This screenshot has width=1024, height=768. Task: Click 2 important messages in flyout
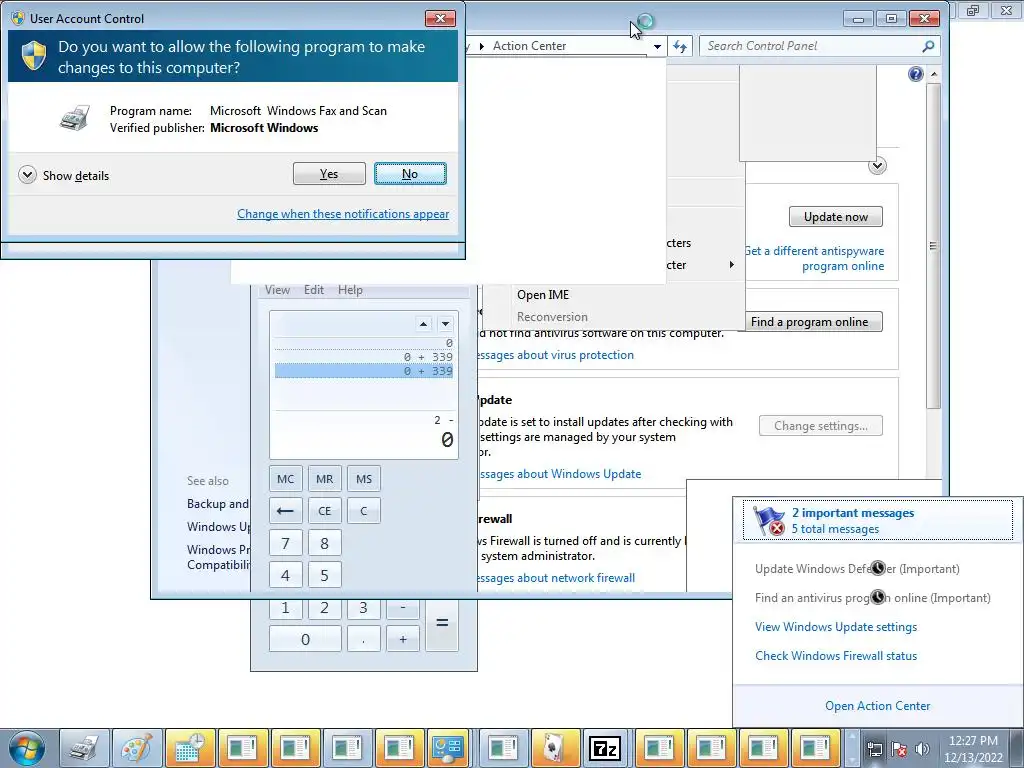click(852, 513)
